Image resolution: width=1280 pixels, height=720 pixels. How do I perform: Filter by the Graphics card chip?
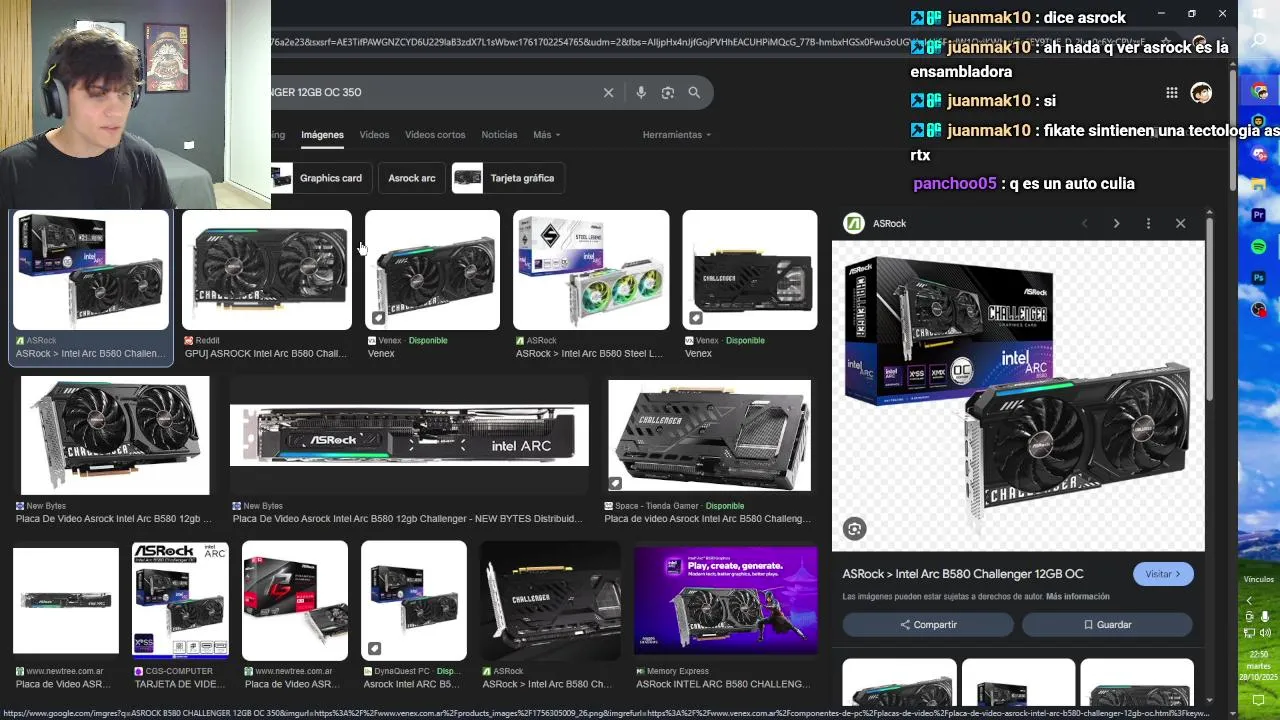[321, 178]
